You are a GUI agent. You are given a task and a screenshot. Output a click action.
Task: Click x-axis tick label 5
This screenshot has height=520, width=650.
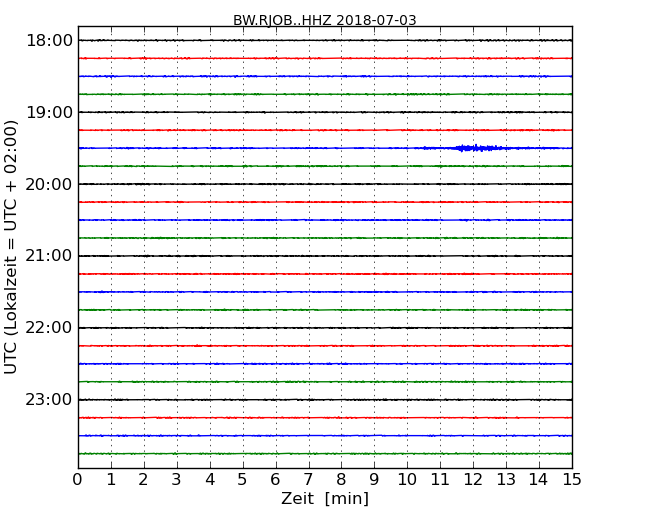[x=243, y=479]
